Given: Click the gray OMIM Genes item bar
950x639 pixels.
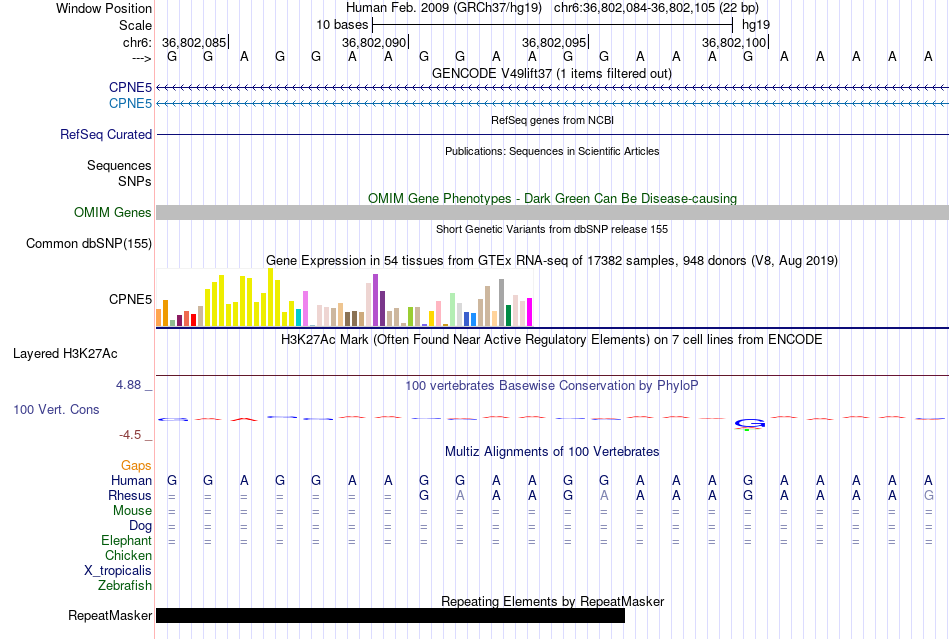Looking at the screenshot, I should 552,213.
